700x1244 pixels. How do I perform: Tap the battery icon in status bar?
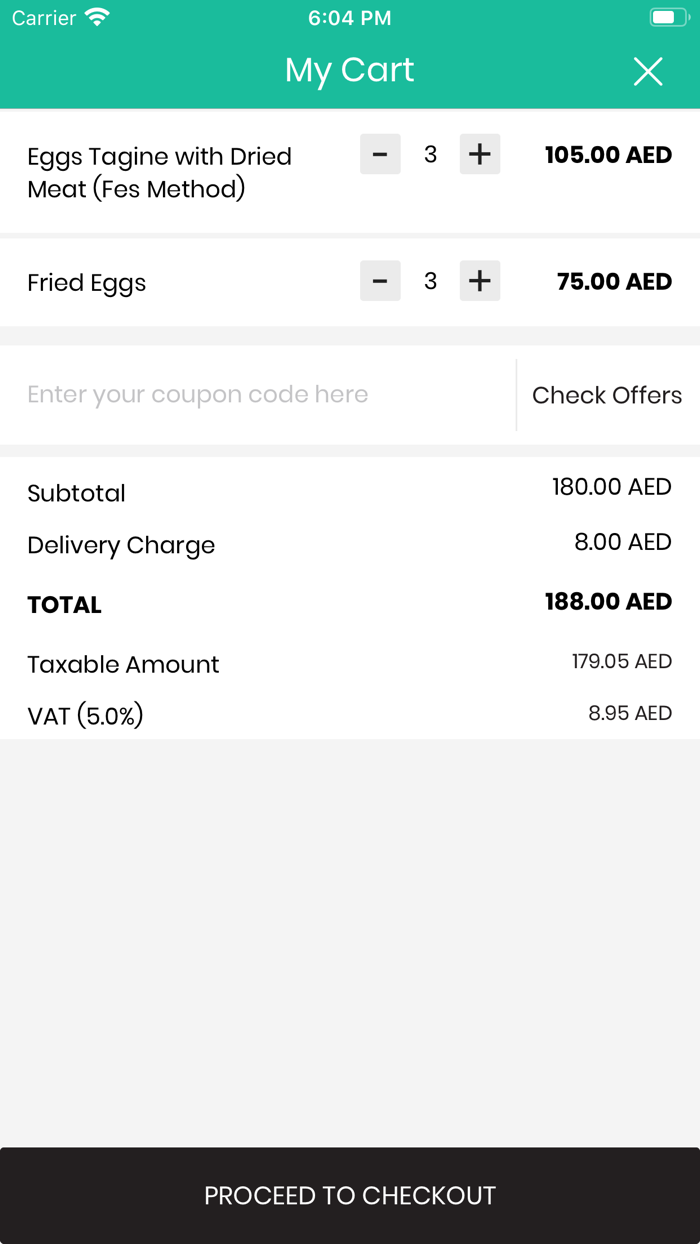(667, 18)
